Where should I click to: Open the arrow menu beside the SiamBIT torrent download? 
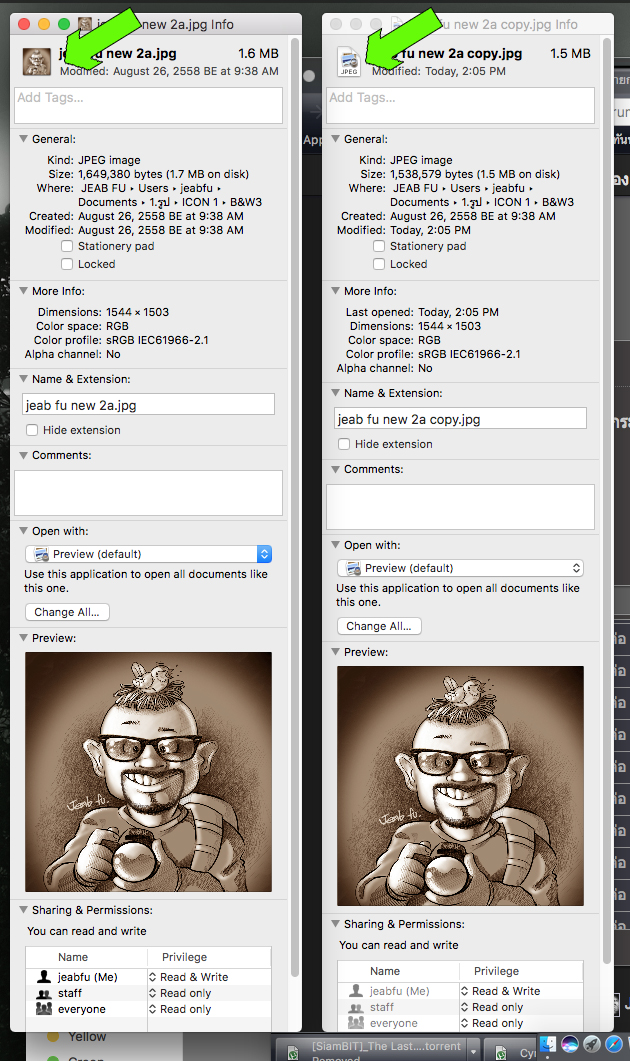point(474,1052)
